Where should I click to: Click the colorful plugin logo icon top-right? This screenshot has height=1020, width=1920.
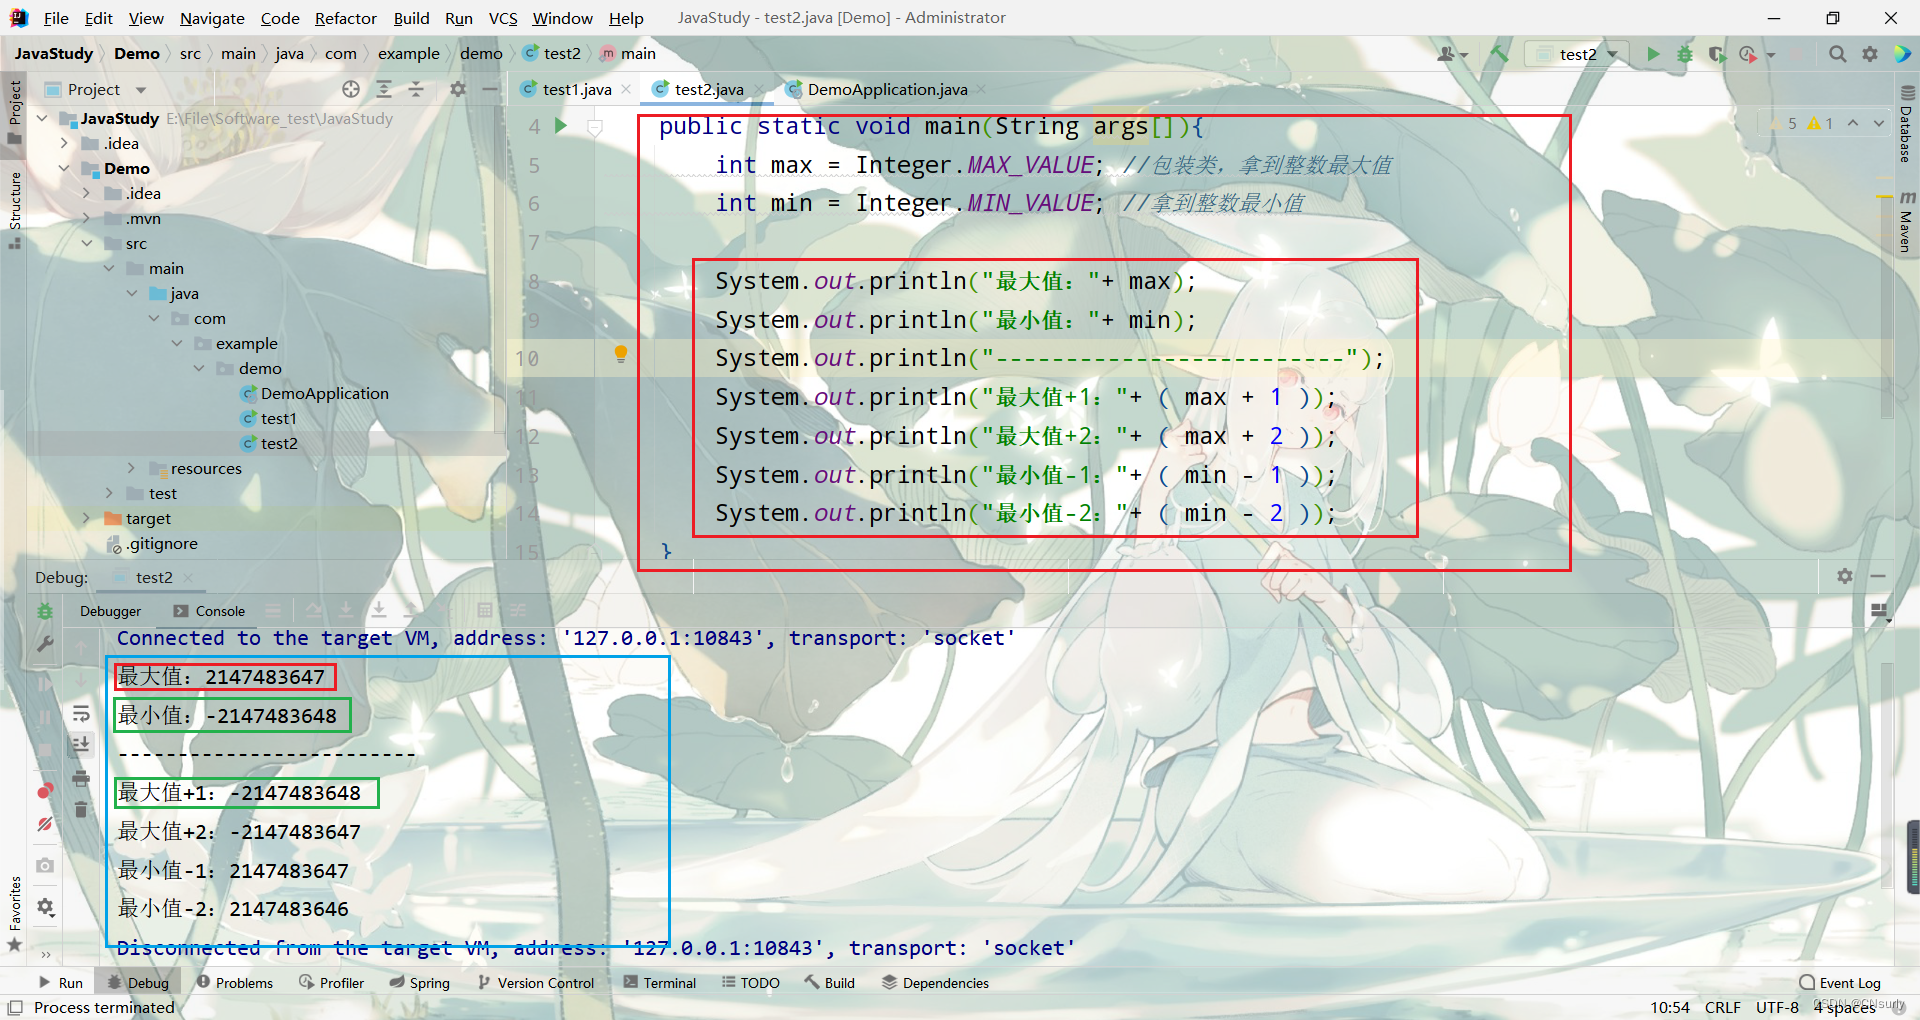[x=1902, y=54]
